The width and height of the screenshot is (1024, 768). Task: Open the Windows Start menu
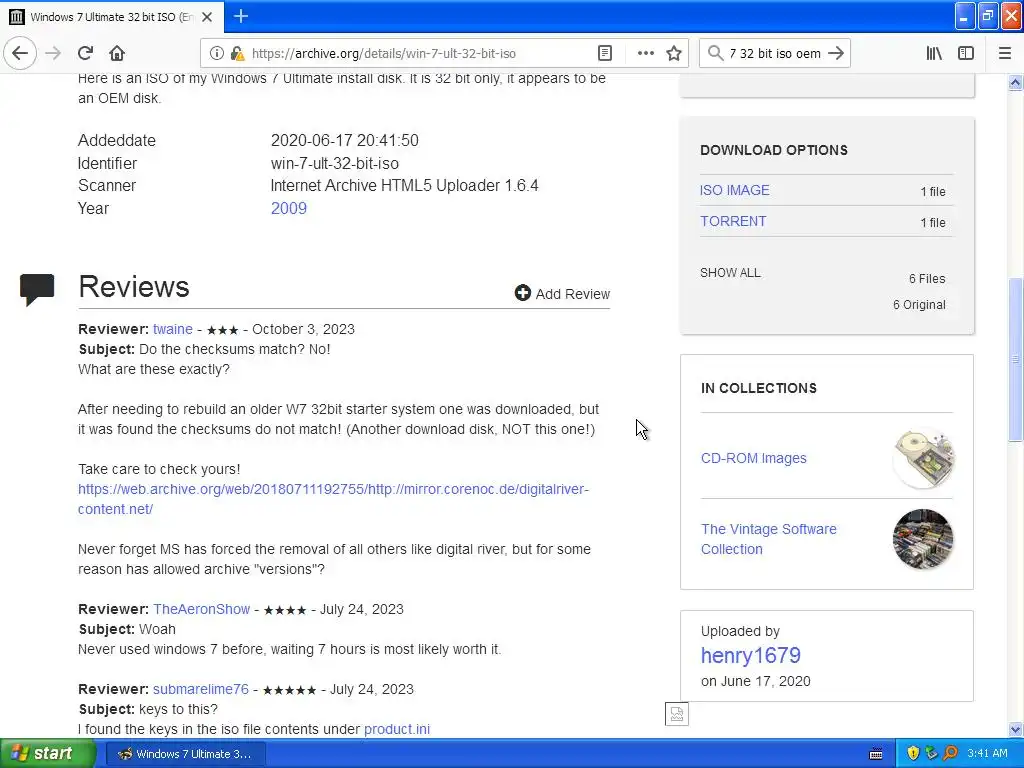(46, 754)
